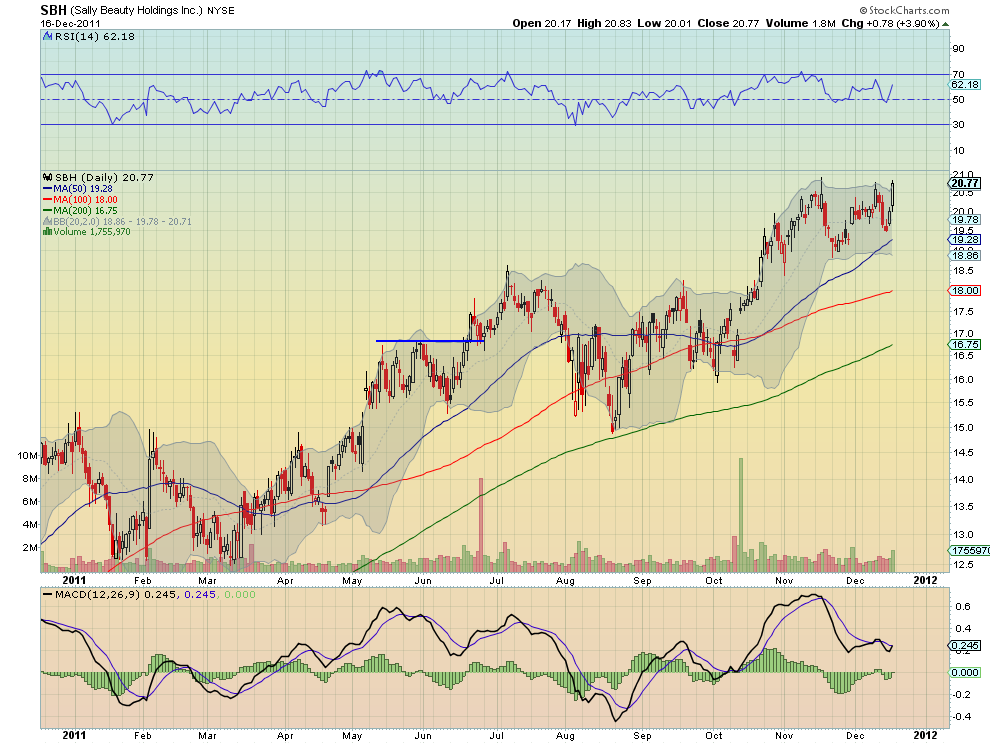Click the 20.77 last price tag on axis
990x744 pixels.
pos(965,183)
